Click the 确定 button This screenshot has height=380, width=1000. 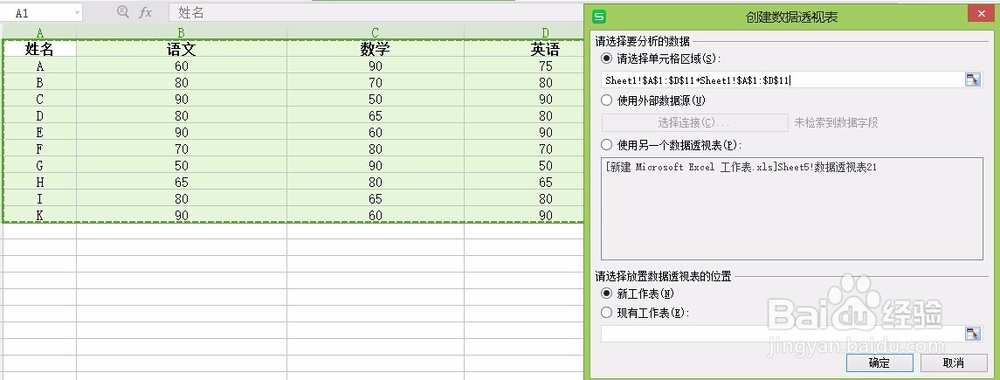(x=878, y=363)
